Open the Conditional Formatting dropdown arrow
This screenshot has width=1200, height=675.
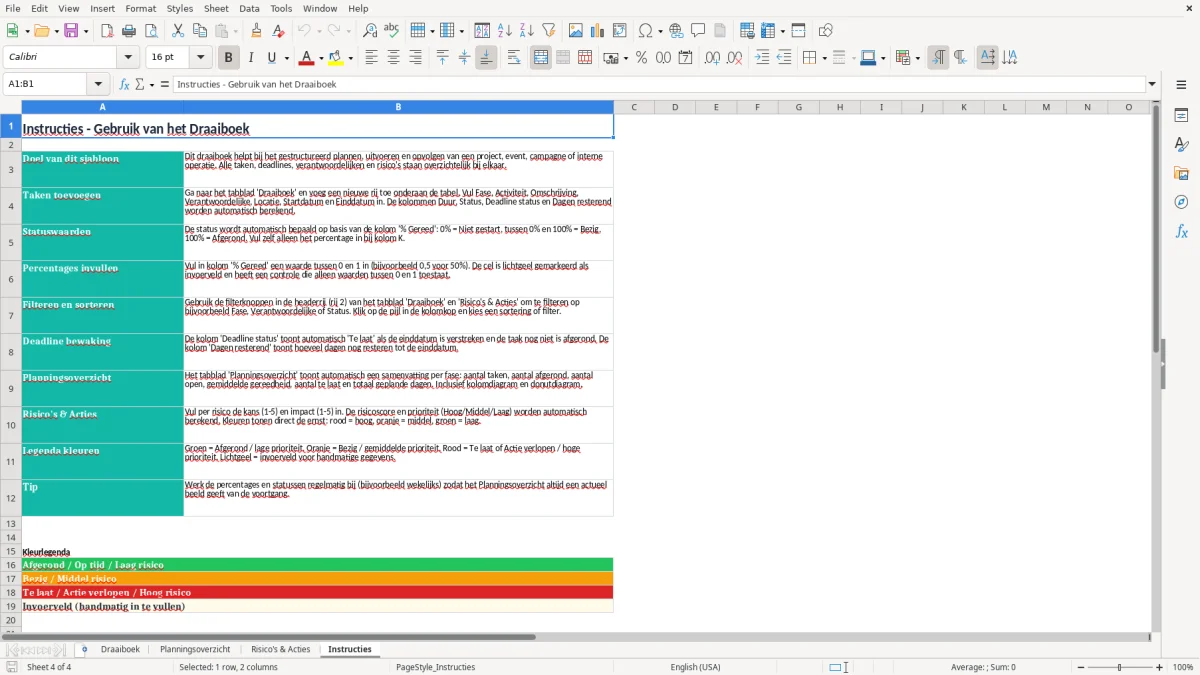pos(917,58)
